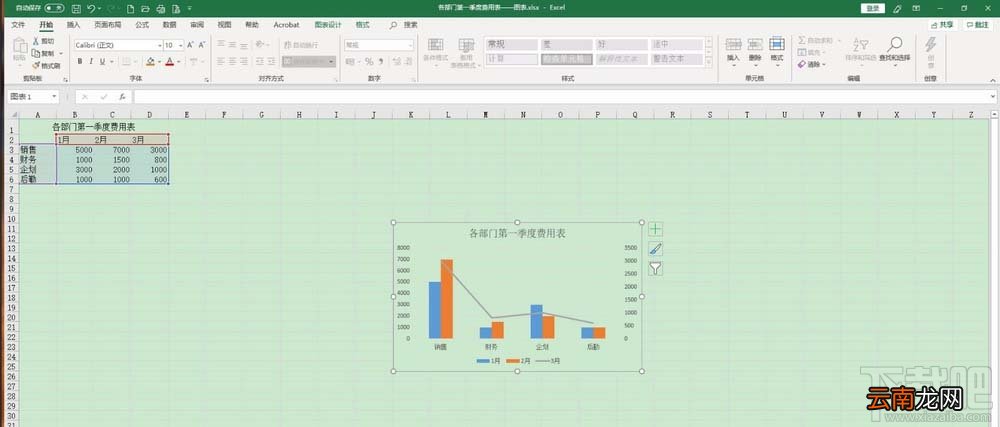Click the New blank workbook icon
This screenshot has width=1000, height=427.
click(x=131, y=9)
